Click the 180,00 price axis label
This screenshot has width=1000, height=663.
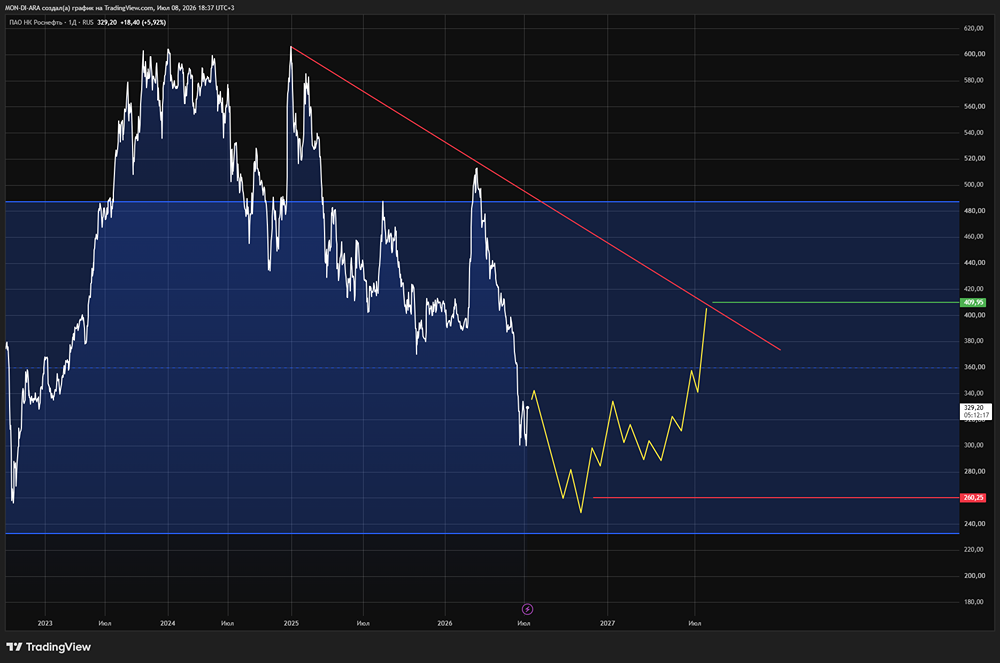(973, 602)
